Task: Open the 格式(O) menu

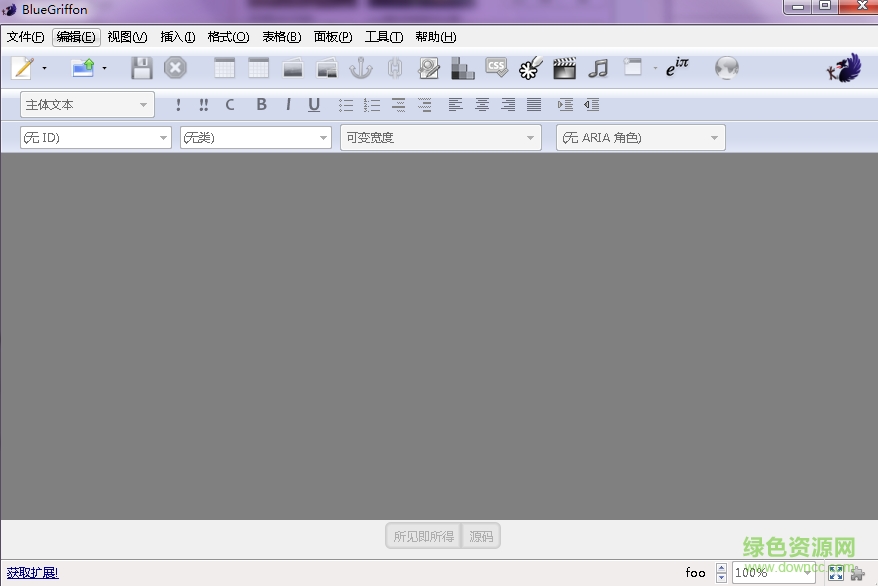Action: (x=228, y=37)
